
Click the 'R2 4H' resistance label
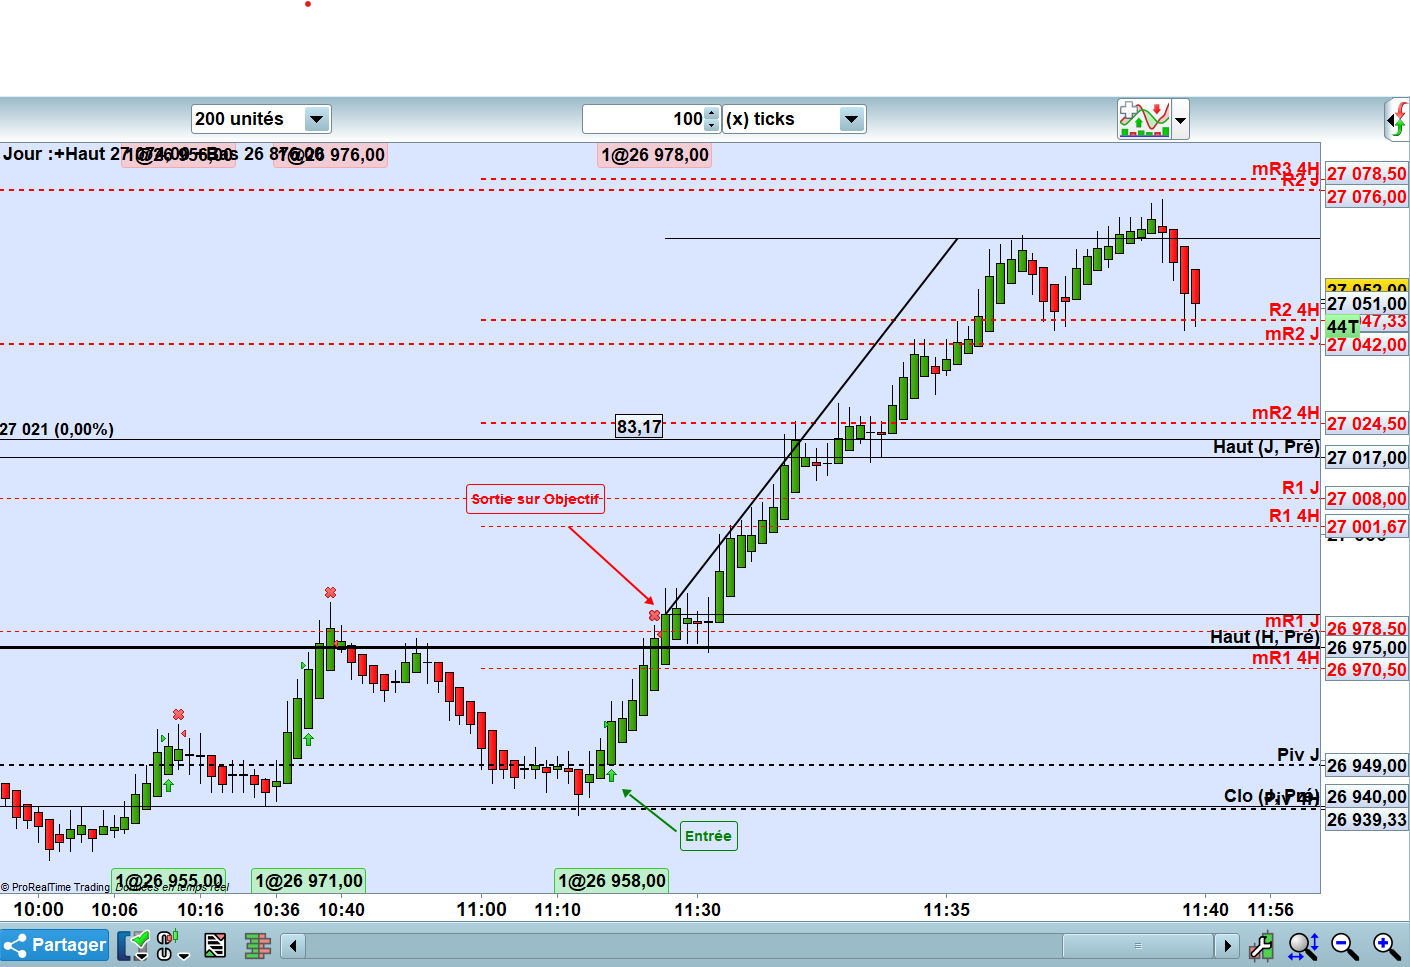[1294, 310]
